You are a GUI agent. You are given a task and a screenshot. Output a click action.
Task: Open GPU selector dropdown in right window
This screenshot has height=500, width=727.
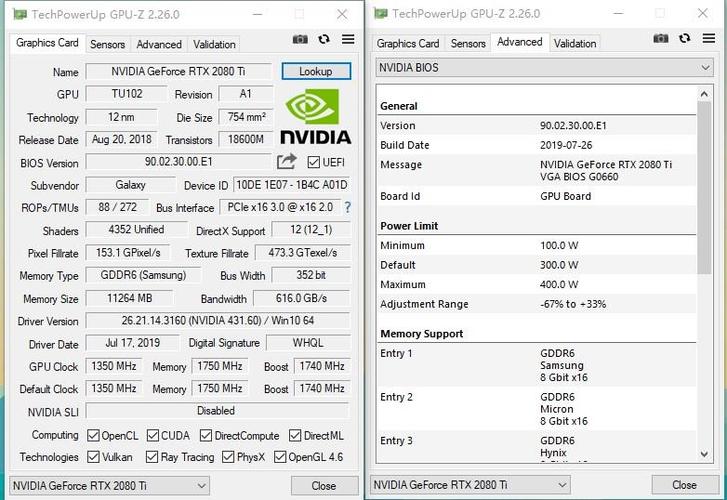470,485
